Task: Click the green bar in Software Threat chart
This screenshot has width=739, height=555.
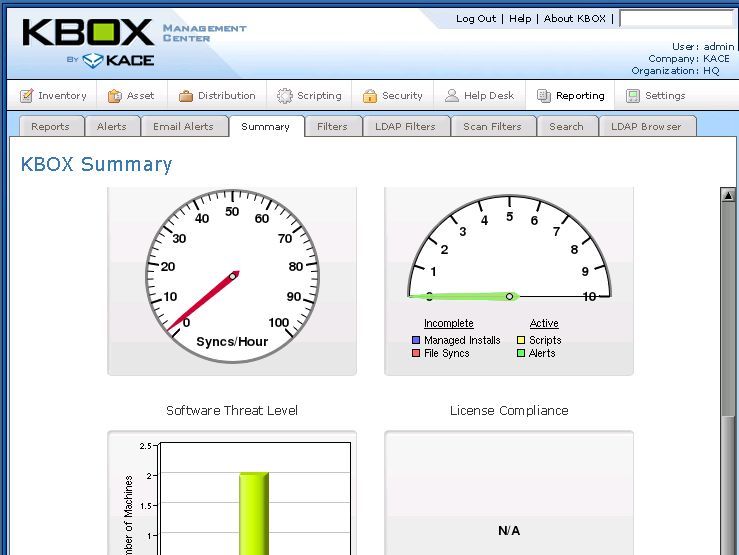Action: (254, 514)
